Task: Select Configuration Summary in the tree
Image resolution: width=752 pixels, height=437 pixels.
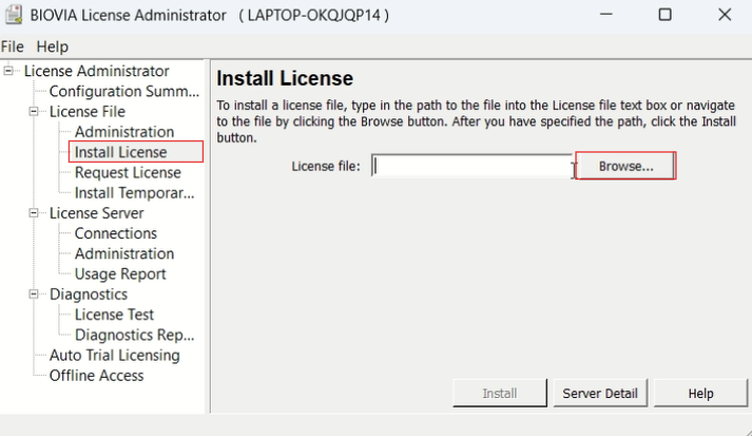Action: (x=124, y=91)
